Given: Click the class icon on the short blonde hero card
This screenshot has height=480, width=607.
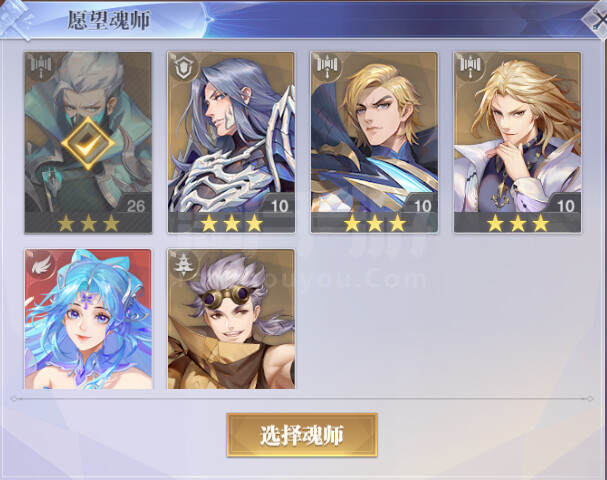Looking at the screenshot, I should (328, 65).
